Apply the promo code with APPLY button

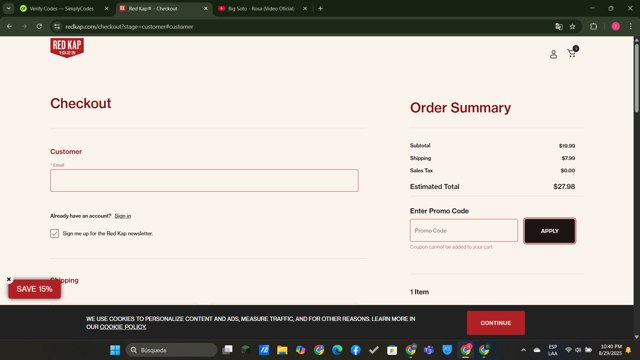(x=549, y=231)
